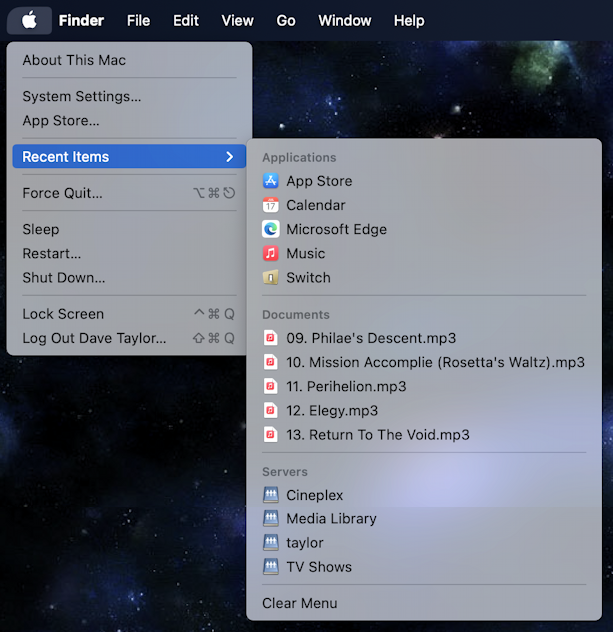
Task: Connect to the Cineplex server
Action: [424, 495]
